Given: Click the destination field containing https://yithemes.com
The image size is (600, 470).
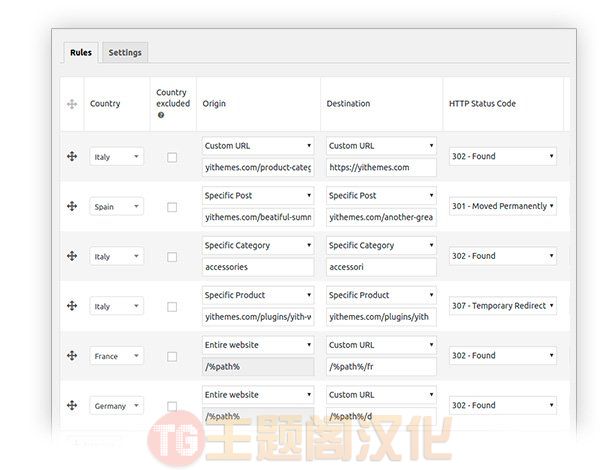Looking at the screenshot, I should [x=381, y=167].
